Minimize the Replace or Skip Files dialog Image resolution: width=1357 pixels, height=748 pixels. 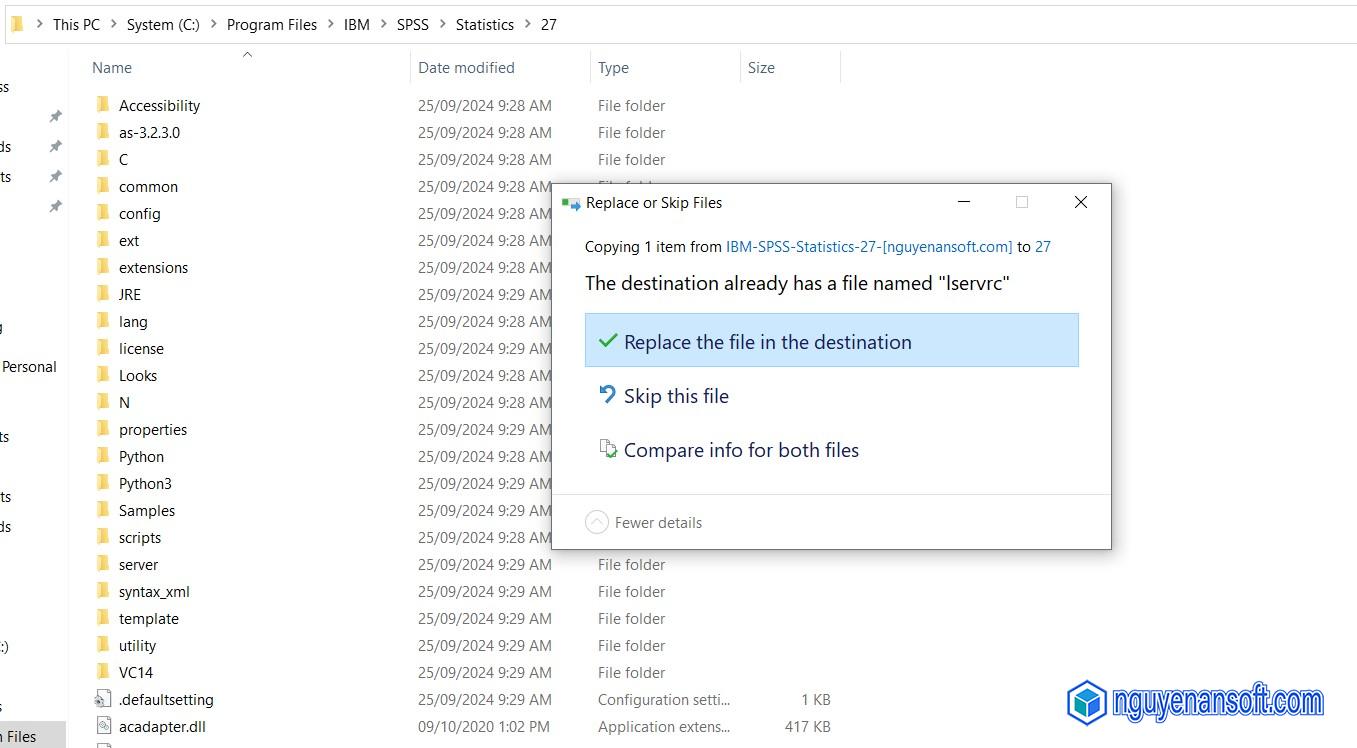pyautogui.click(x=964, y=202)
